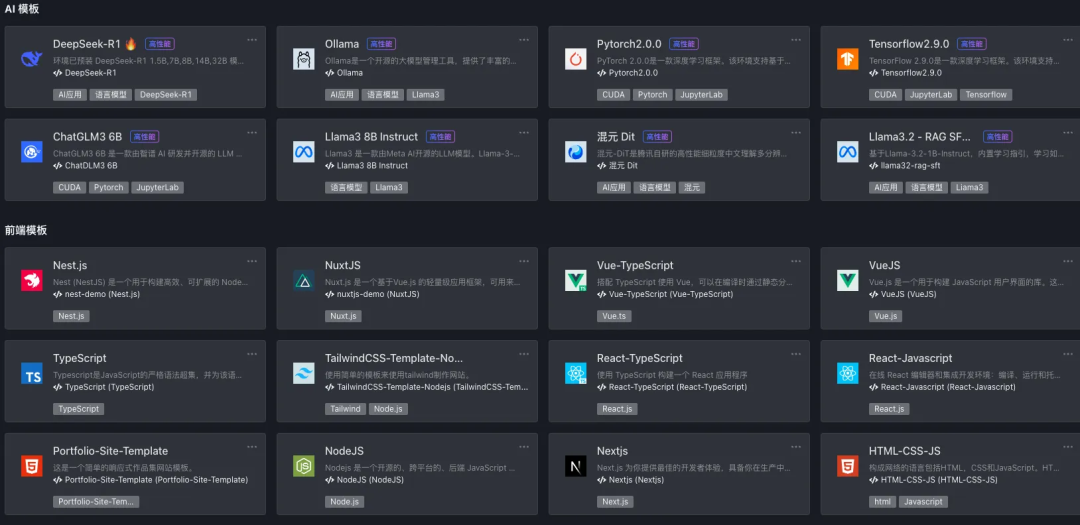Click the Tensorflow2.9.0 orange logo icon

848,59
